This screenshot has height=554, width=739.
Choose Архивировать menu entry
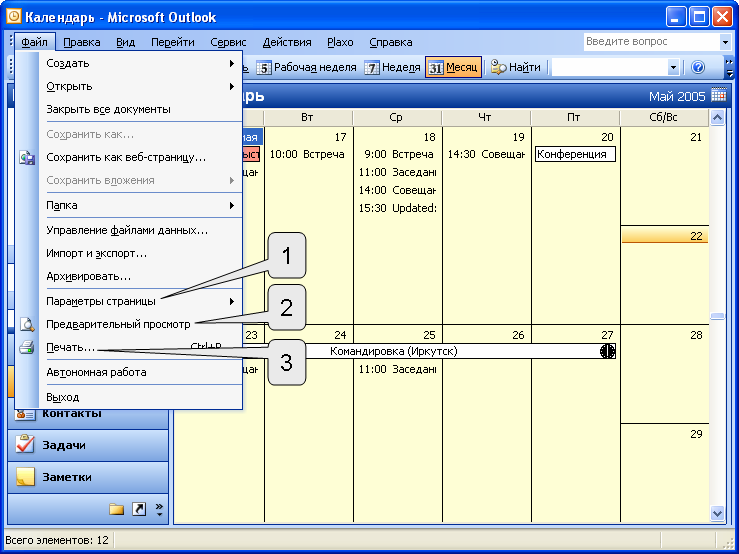click(140, 276)
